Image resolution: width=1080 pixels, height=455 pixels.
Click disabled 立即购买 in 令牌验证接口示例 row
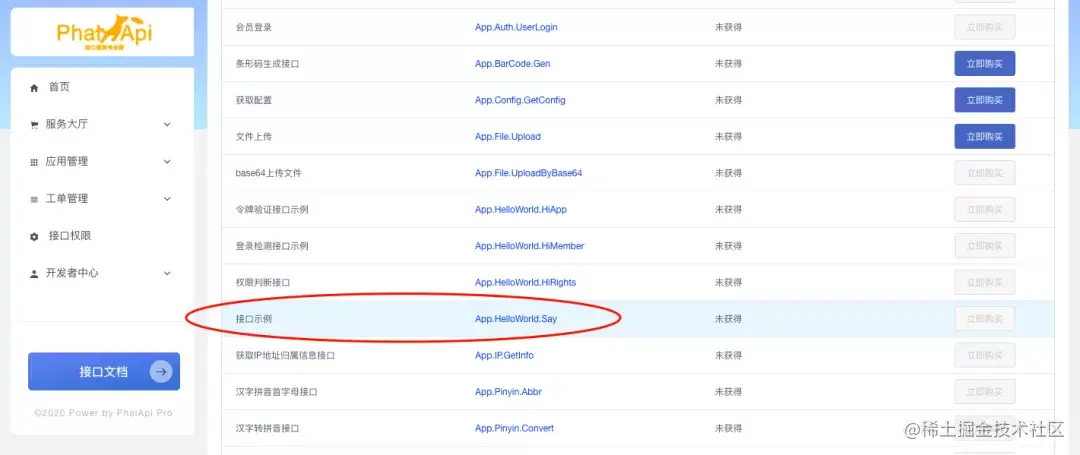click(x=984, y=209)
